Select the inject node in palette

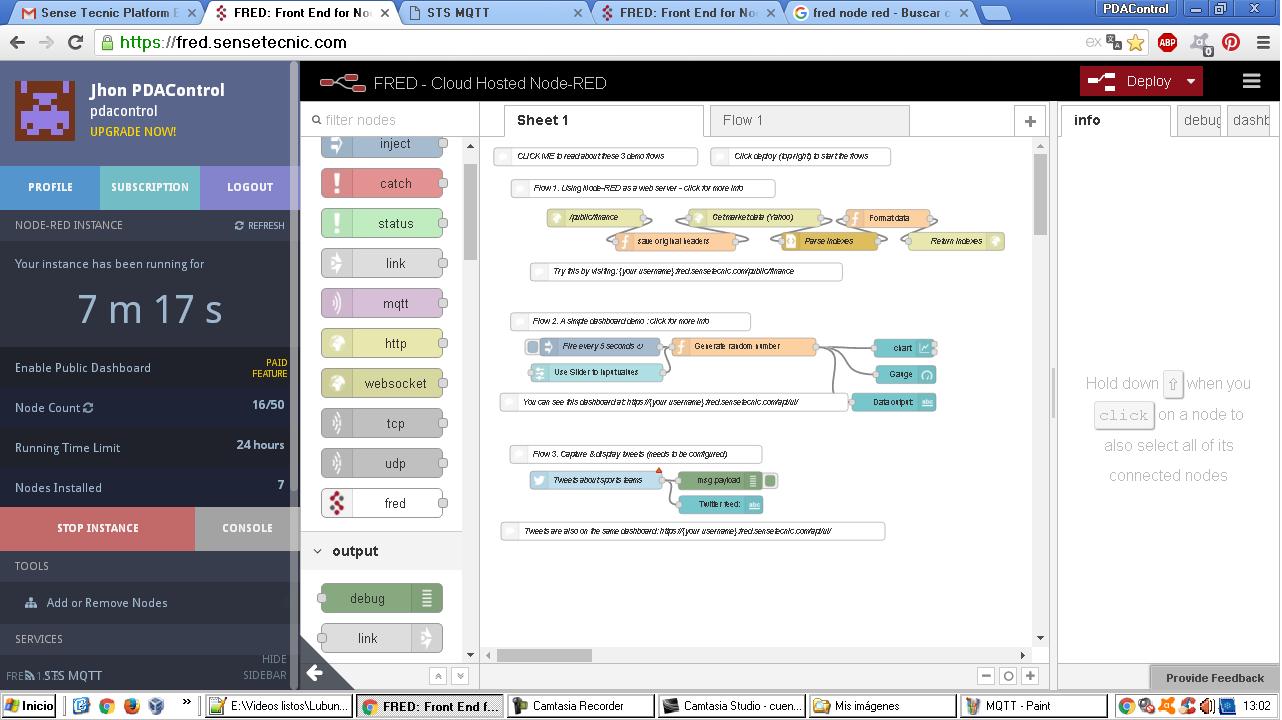click(x=382, y=144)
